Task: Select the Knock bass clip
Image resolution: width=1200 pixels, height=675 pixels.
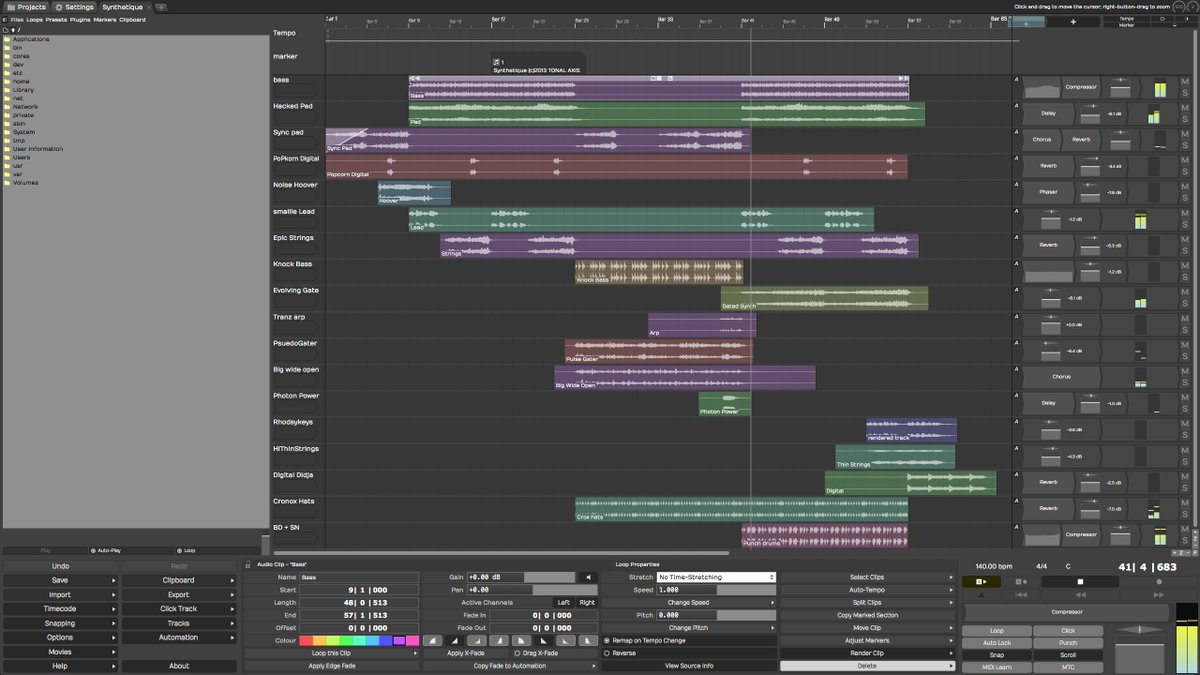Action: pyautogui.click(x=659, y=272)
